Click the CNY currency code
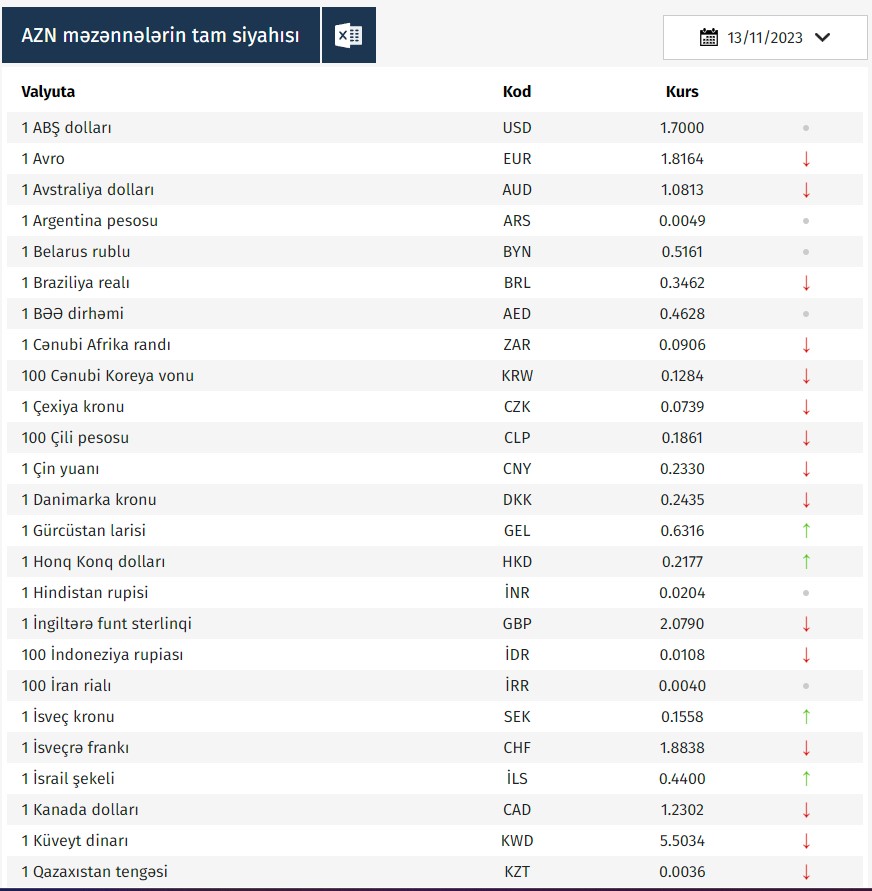The image size is (872, 891). point(517,469)
